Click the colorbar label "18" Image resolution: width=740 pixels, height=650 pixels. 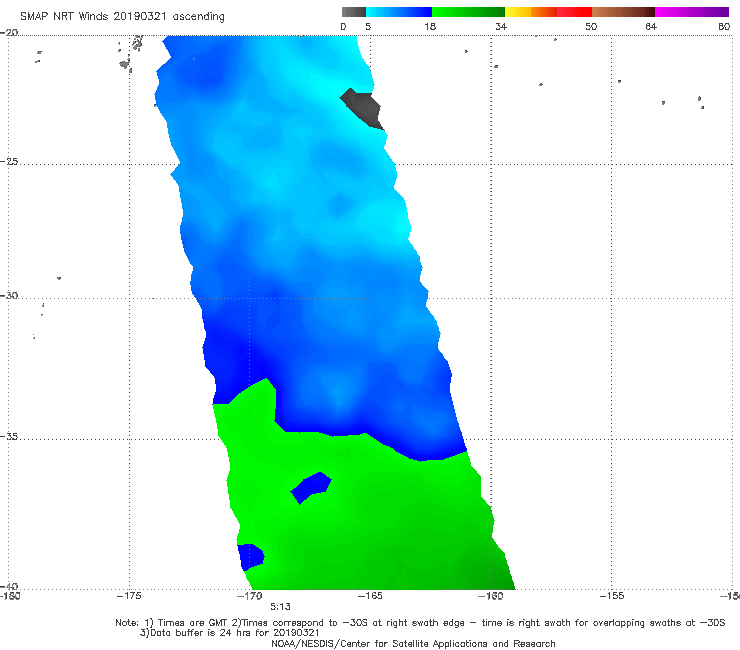click(x=430, y=27)
